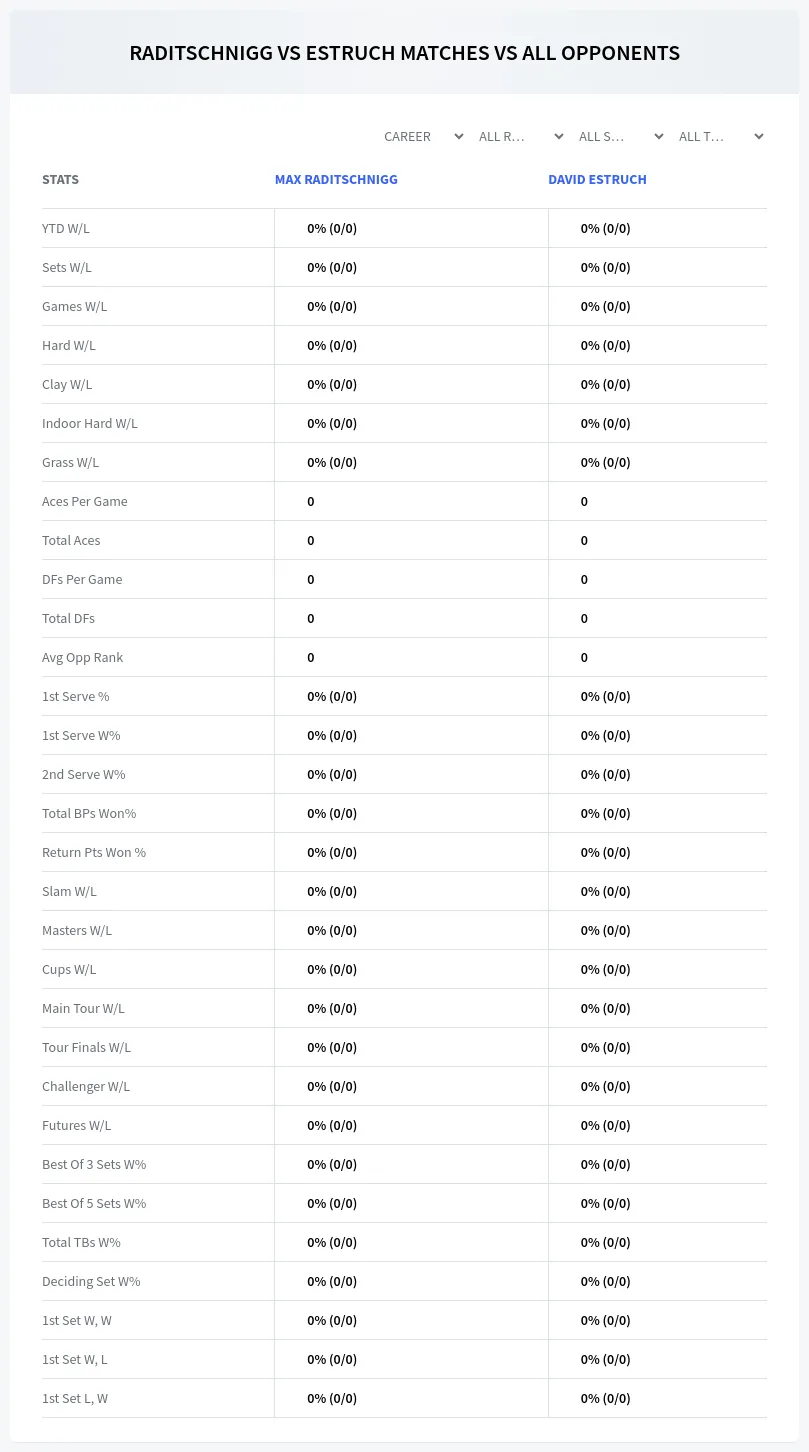The width and height of the screenshot is (809, 1452).
Task: Select the Clay W/L stat label
Action: (x=67, y=384)
